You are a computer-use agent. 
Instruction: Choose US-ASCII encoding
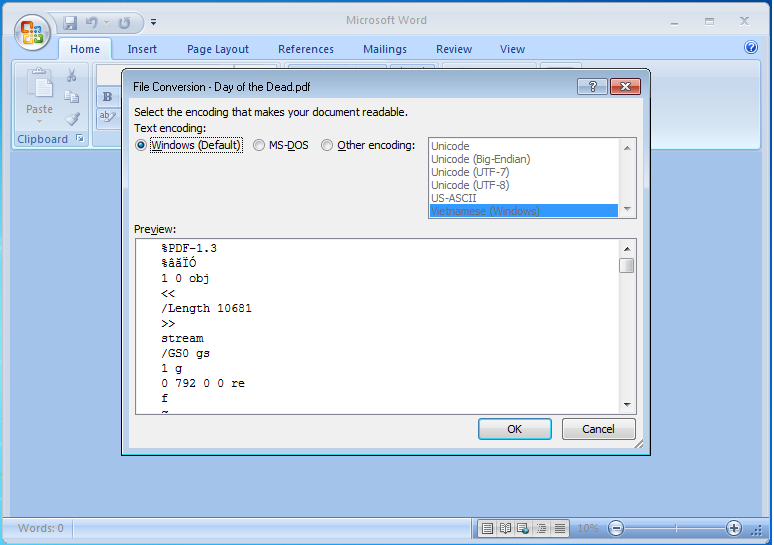pyautogui.click(x=524, y=198)
